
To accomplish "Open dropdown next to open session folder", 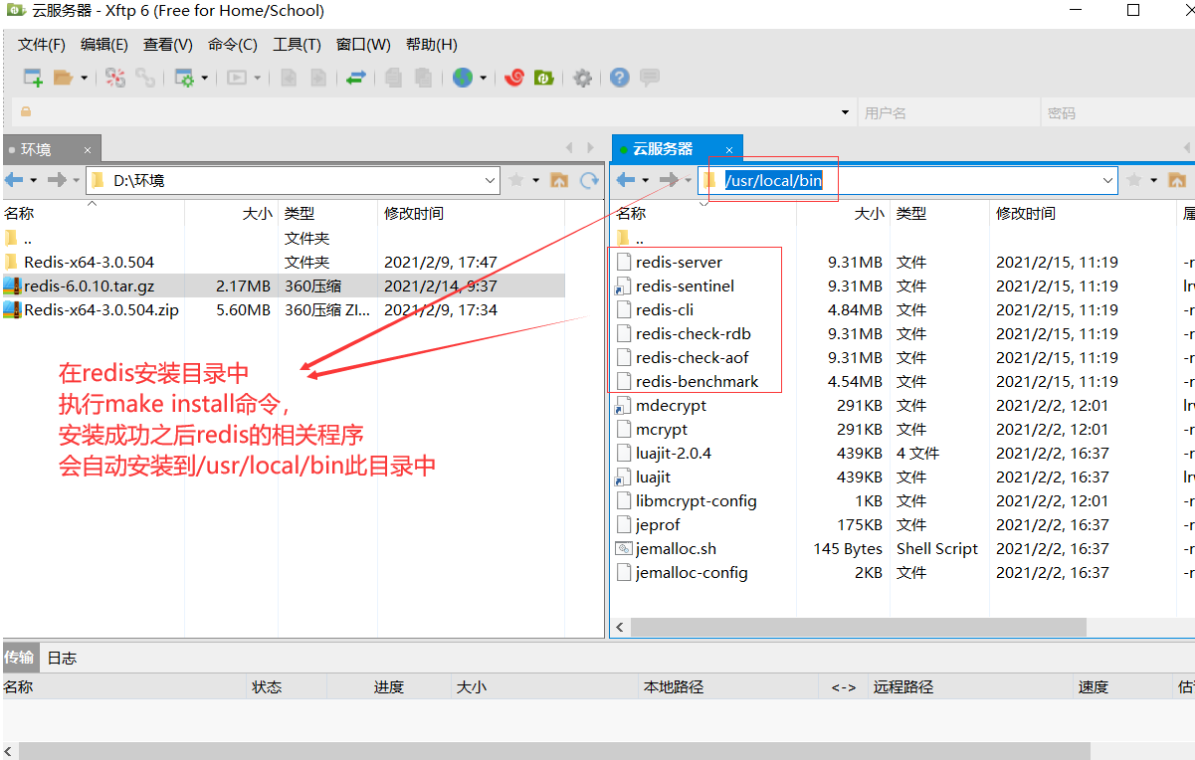I will click(x=84, y=78).
